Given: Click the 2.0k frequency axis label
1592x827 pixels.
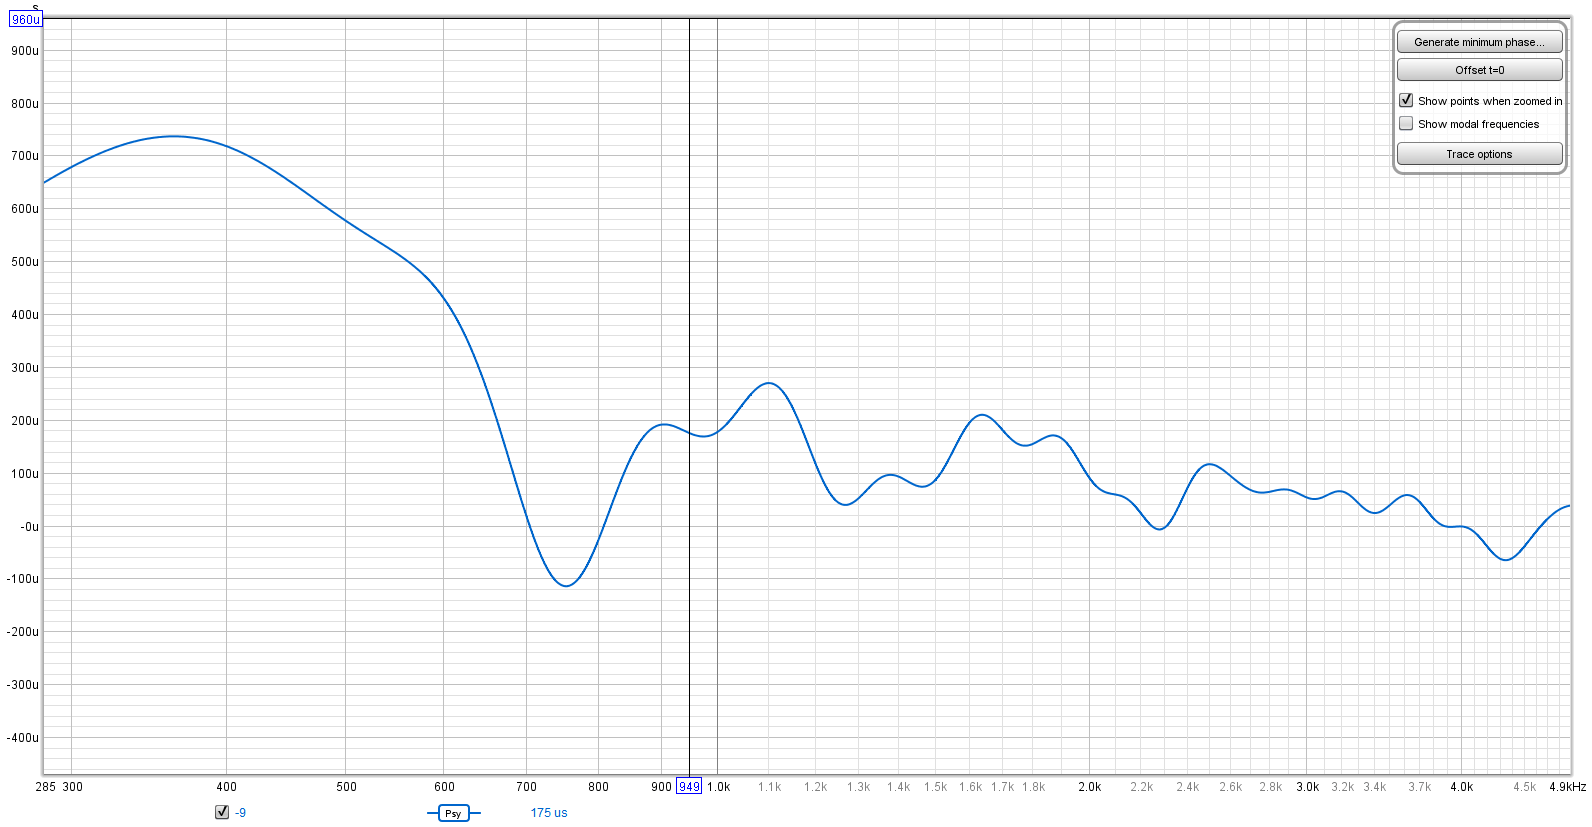Looking at the screenshot, I should (x=1089, y=787).
